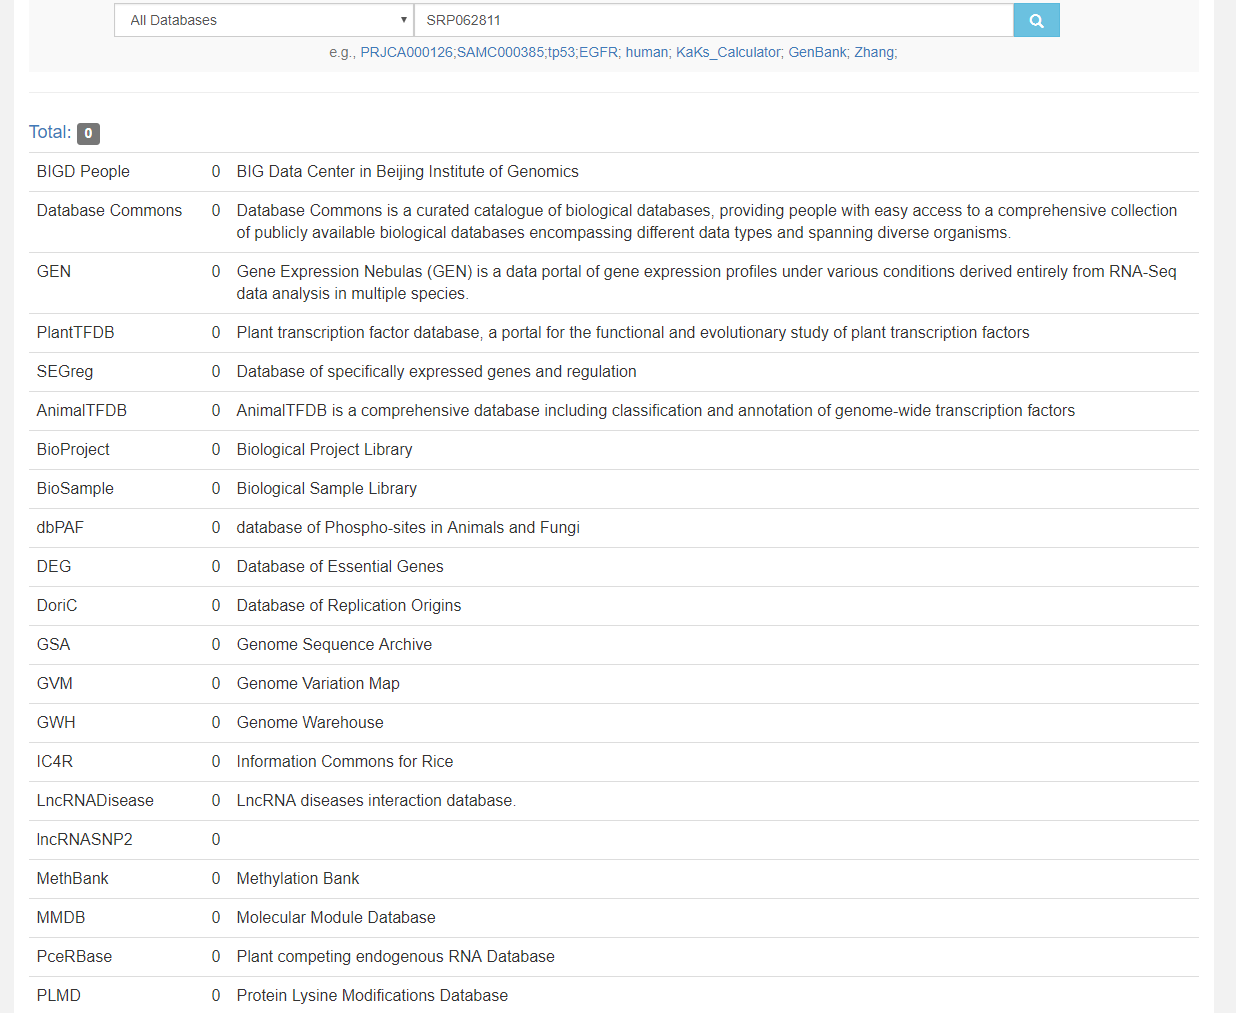Click the AnimalTFDB comprehensive database description
Viewport: 1236px width, 1013px height.
656,411
